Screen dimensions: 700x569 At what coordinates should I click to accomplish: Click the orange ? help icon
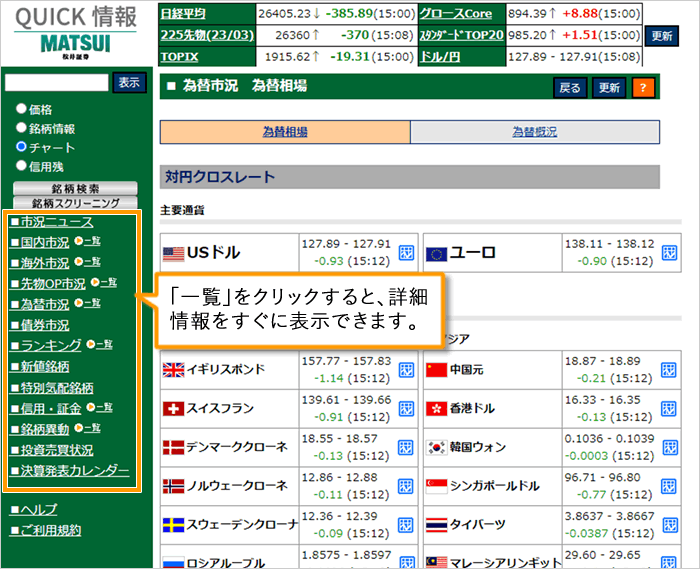pyautogui.click(x=643, y=87)
